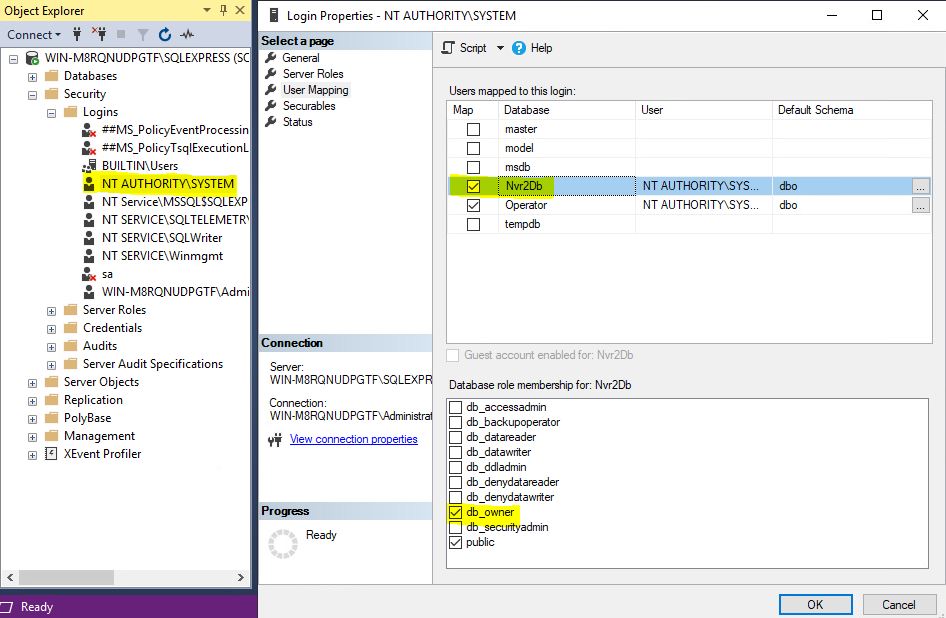Click the OK button
Screen dimensions: 946x618
coord(815,604)
